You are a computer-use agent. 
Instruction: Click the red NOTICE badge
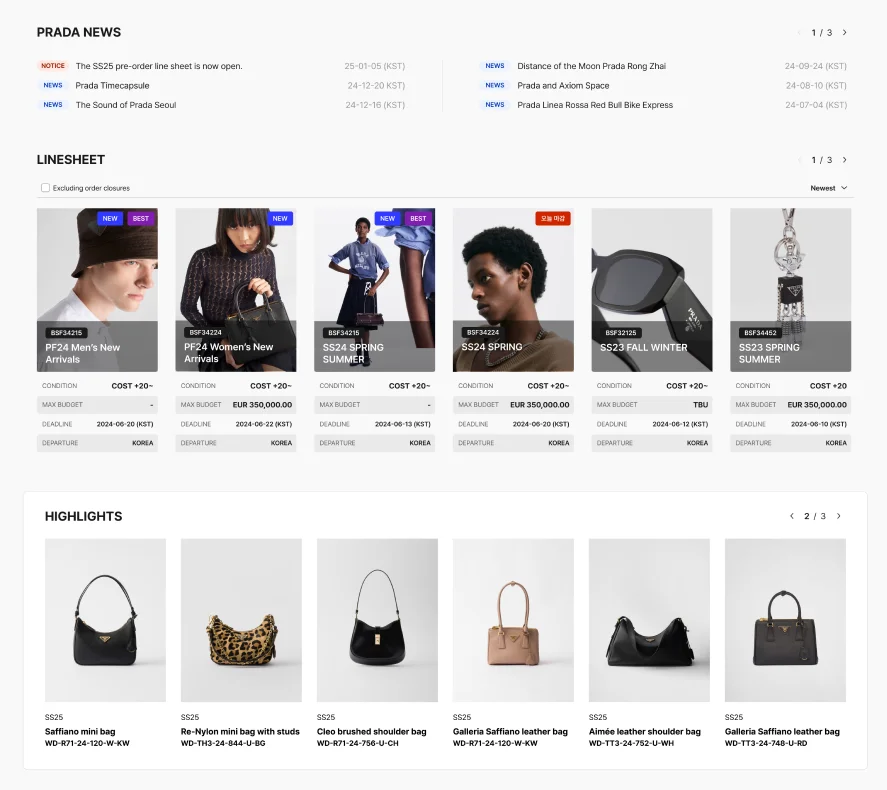52,66
